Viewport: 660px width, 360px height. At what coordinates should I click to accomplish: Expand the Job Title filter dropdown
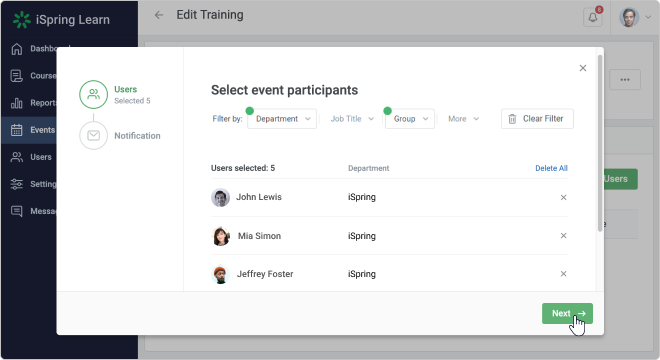[352, 119]
